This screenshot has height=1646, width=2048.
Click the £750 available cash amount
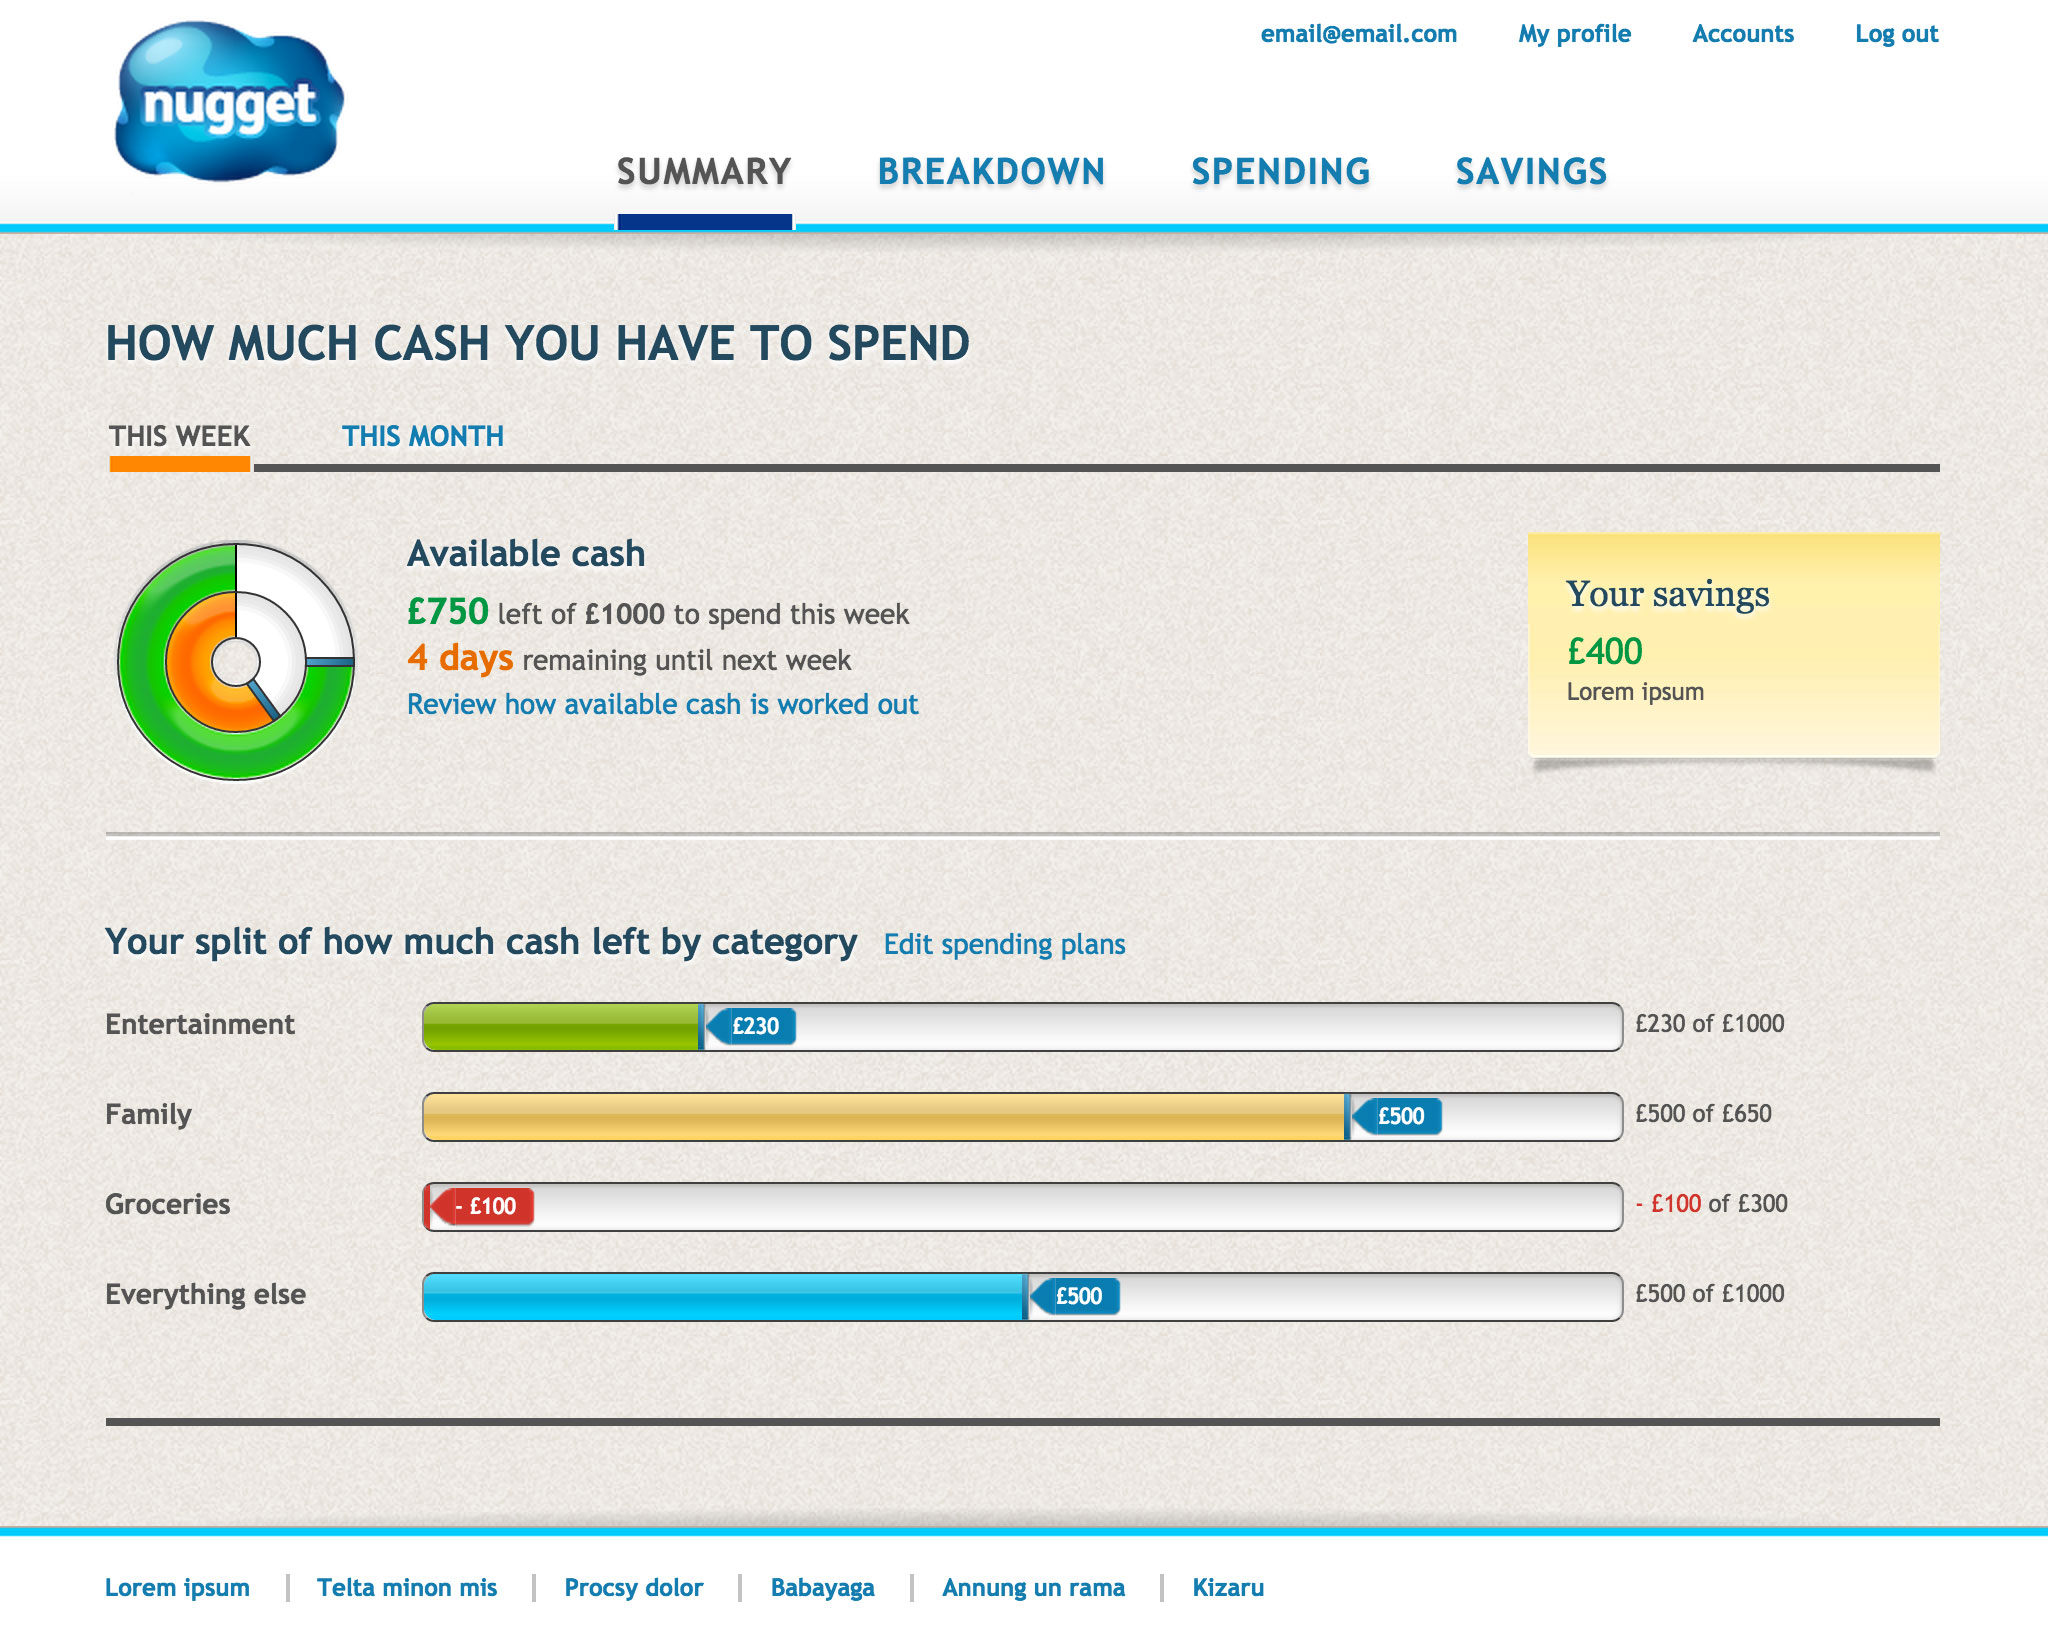click(448, 611)
